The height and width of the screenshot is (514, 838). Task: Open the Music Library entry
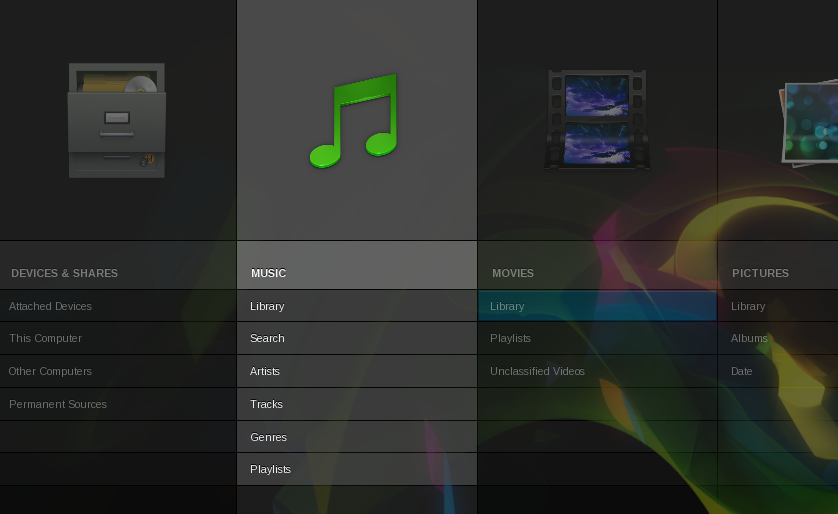click(x=357, y=306)
